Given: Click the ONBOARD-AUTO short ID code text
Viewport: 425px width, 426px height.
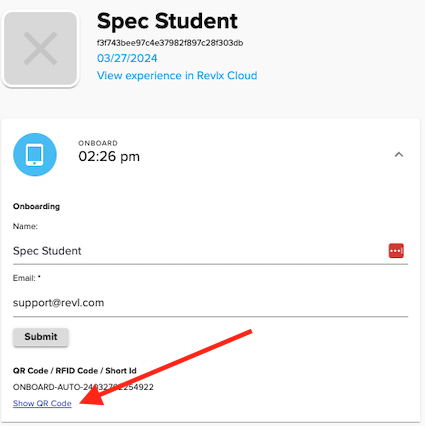Looking at the screenshot, I should (x=83, y=387).
